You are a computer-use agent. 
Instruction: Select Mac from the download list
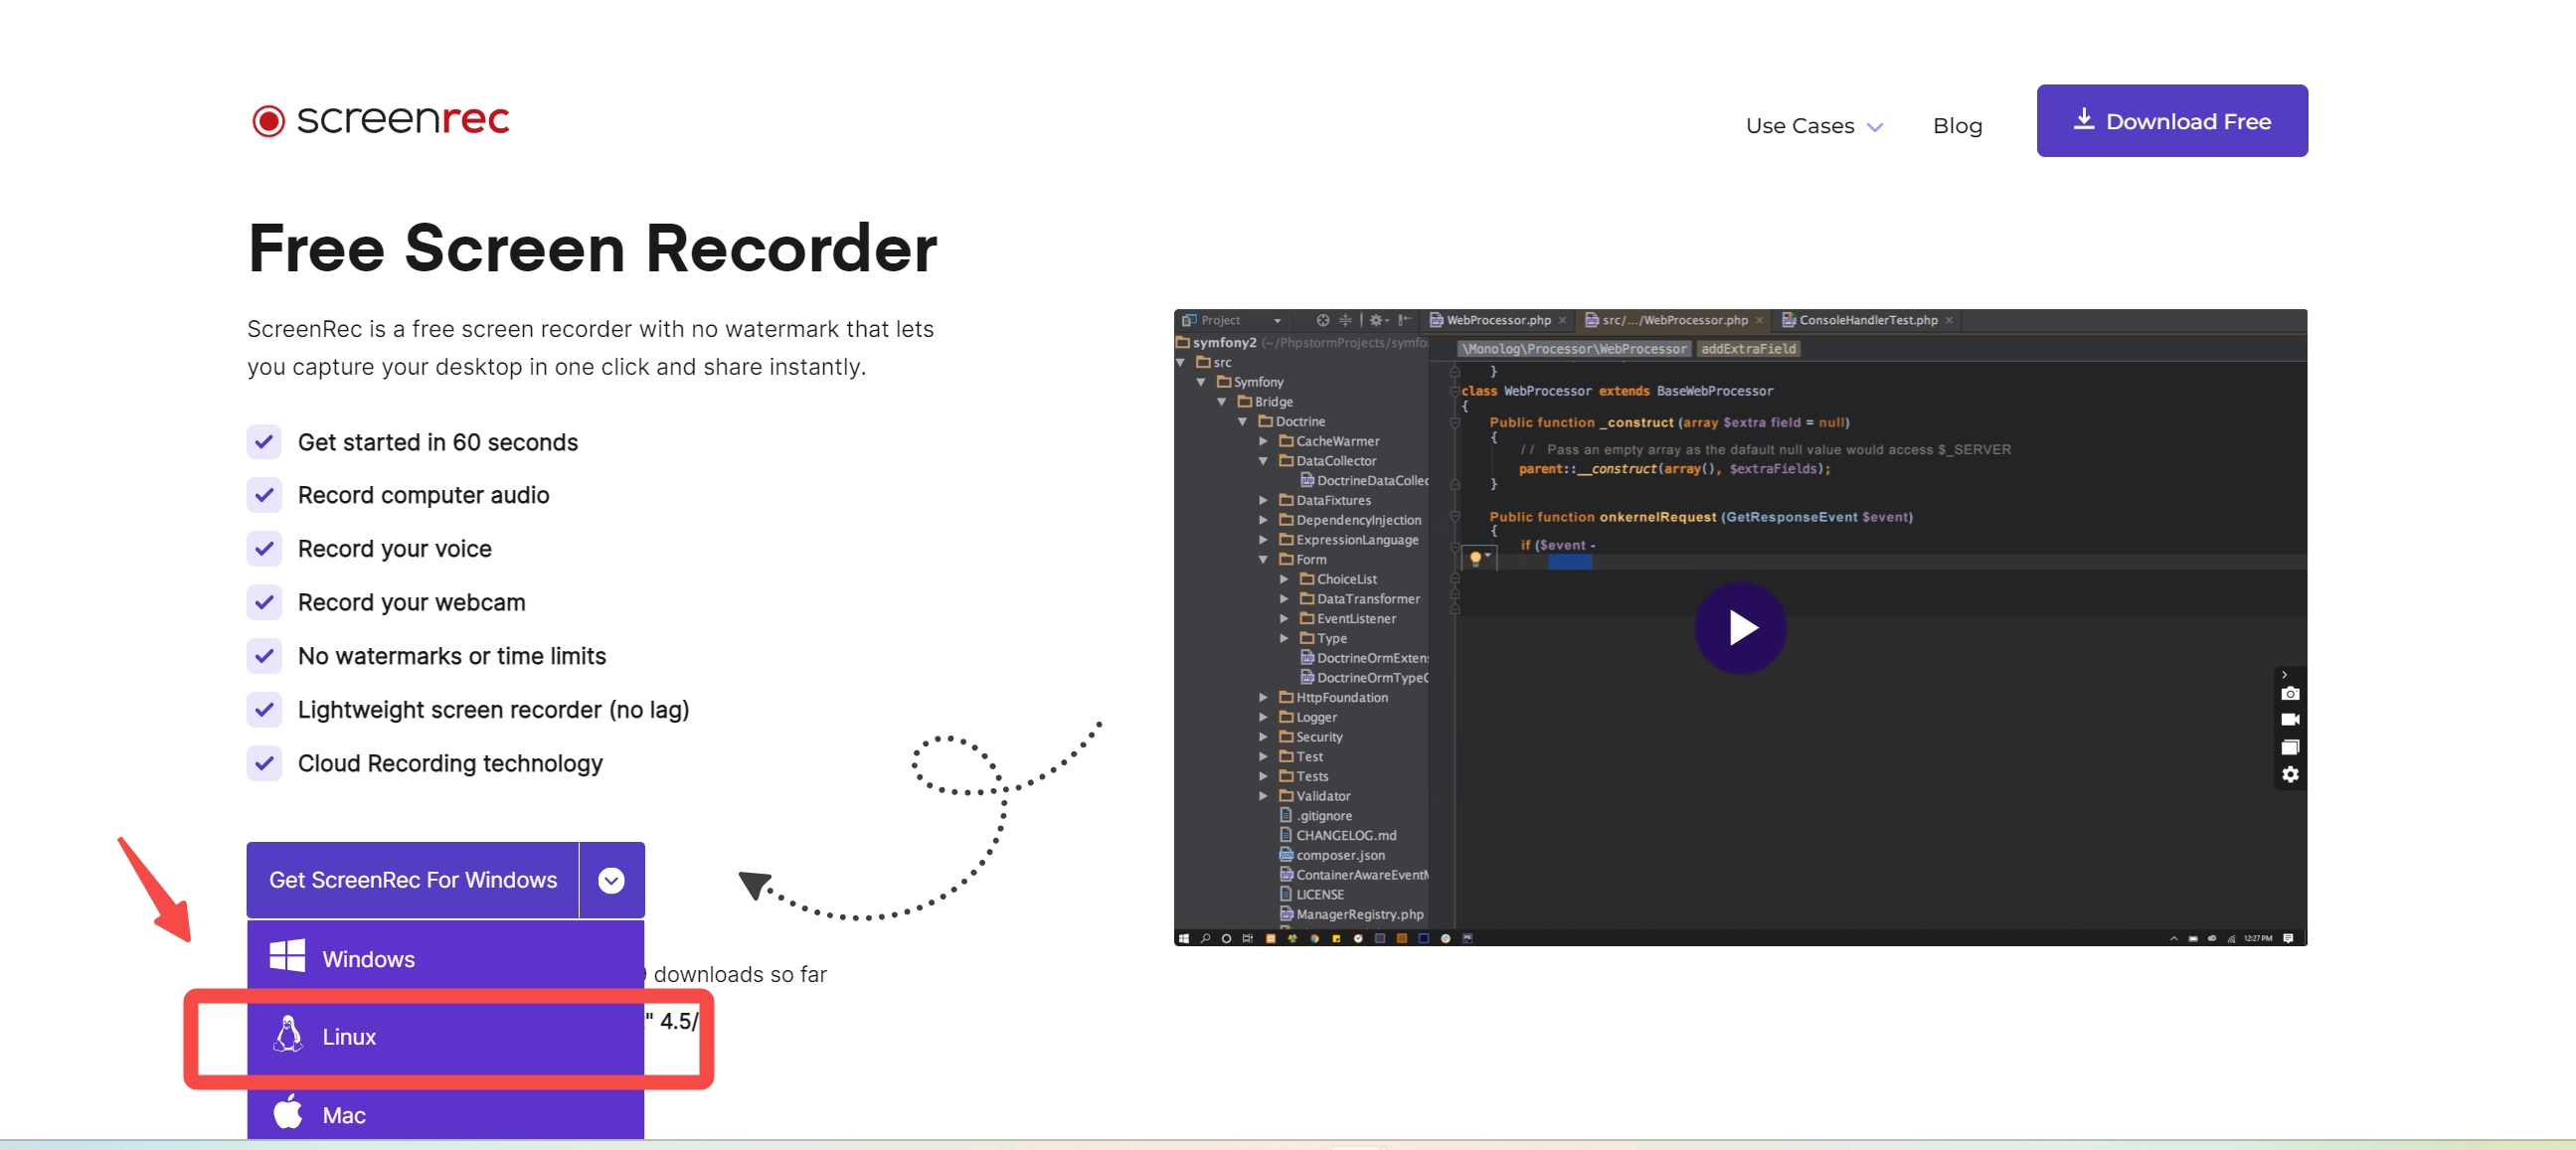(445, 1114)
